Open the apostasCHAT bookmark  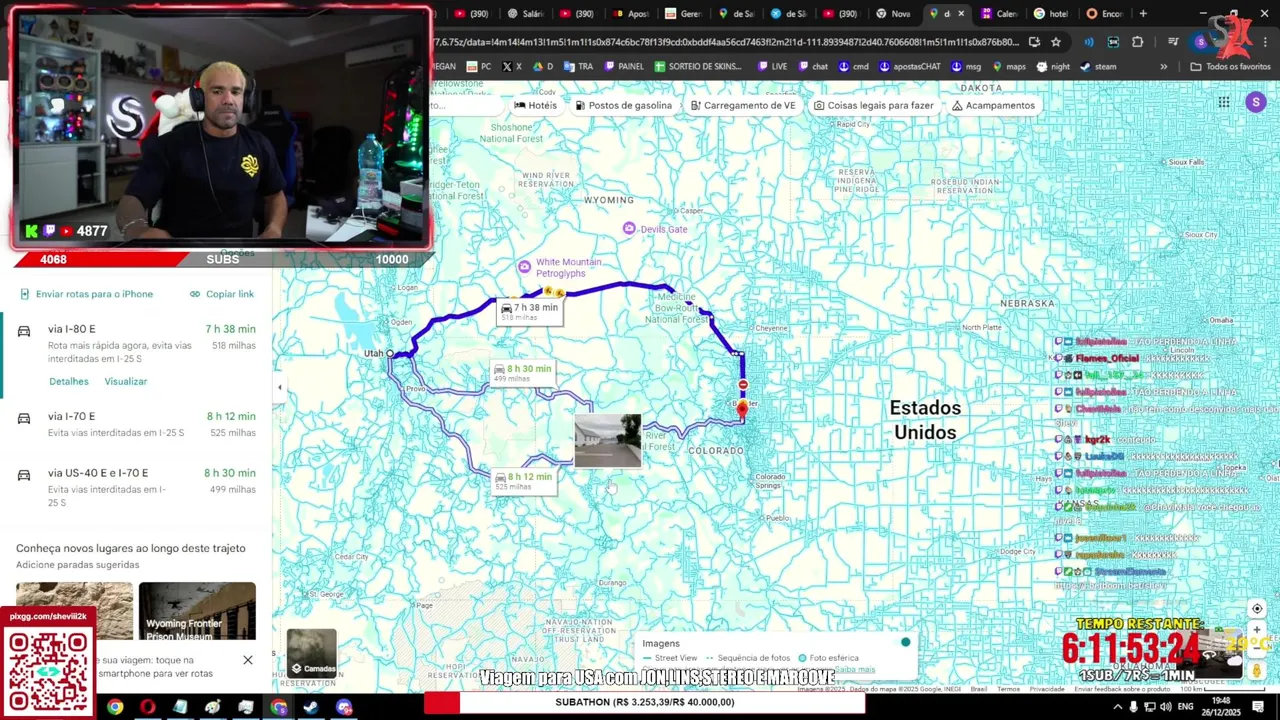910,67
